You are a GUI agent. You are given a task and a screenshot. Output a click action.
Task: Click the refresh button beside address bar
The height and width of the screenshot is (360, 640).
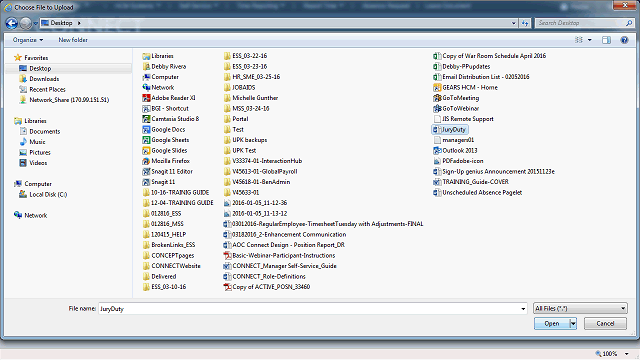point(525,23)
